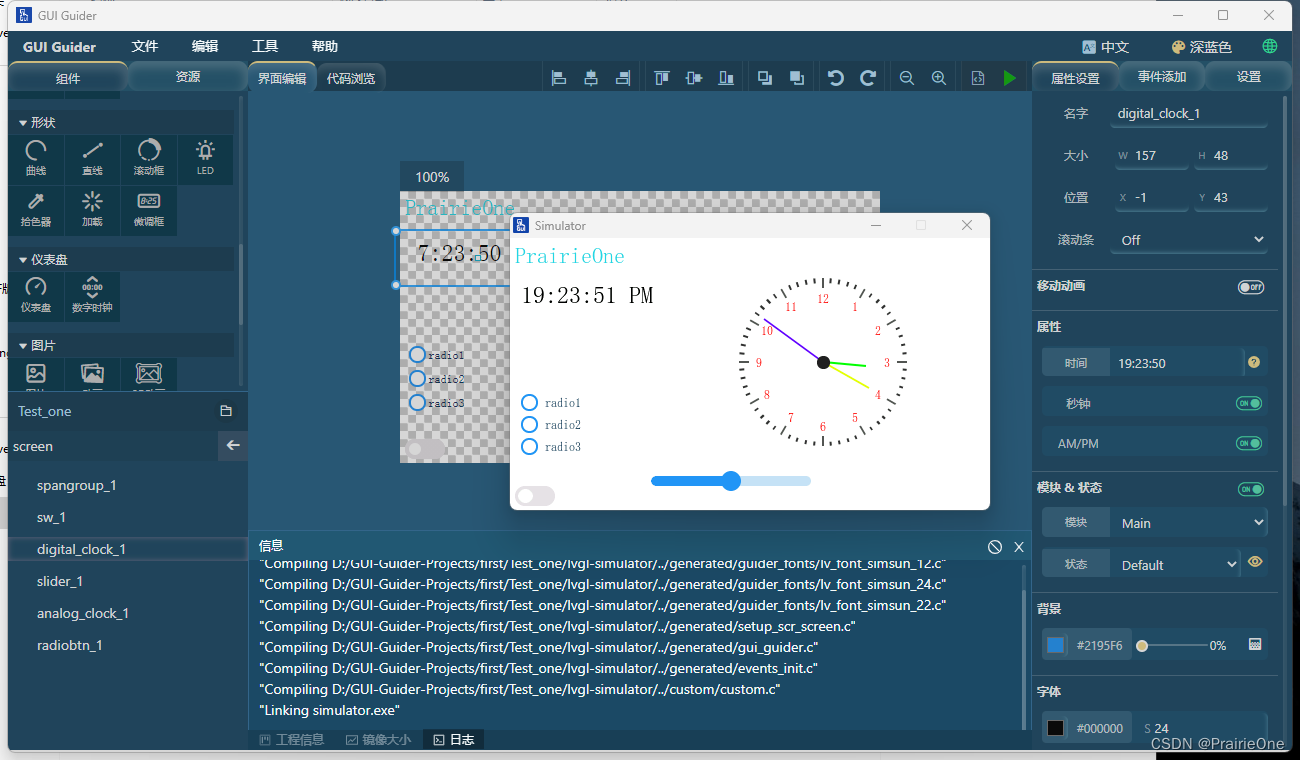Open 滚动条 Off dropdown
This screenshot has width=1300, height=760.
click(x=1191, y=240)
